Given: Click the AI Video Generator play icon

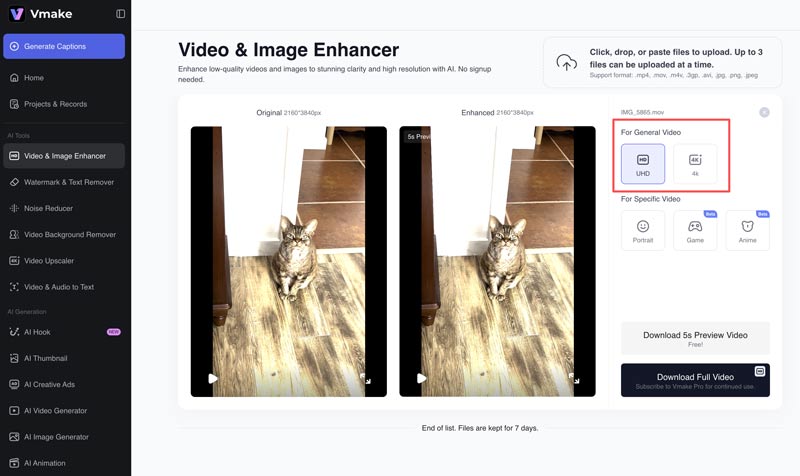Looking at the screenshot, I should click(x=14, y=411).
